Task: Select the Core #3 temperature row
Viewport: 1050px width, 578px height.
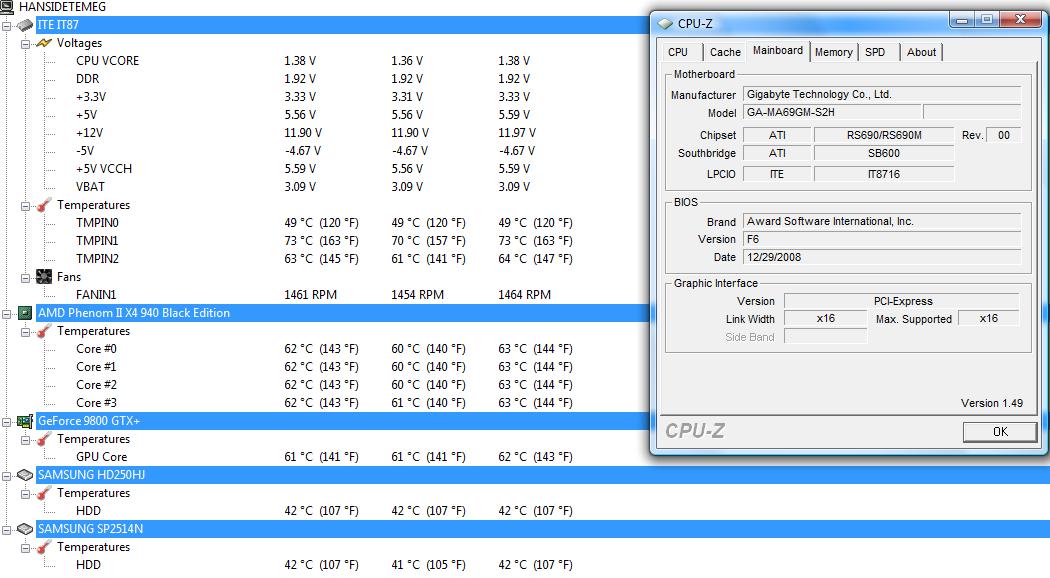Action: [96, 403]
